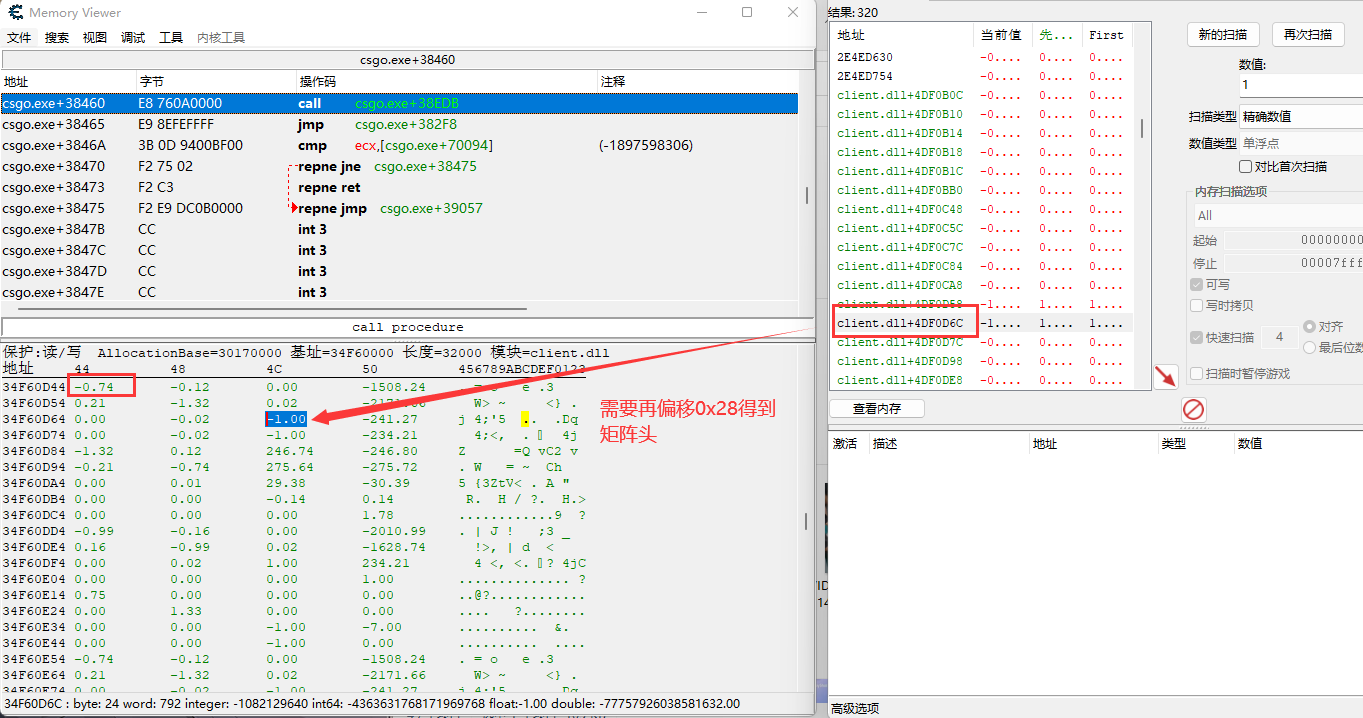This screenshot has height=718, width=1363.
Task: Select the 最后位数 radio button
Action: pyautogui.click(x=1310, y=347)
